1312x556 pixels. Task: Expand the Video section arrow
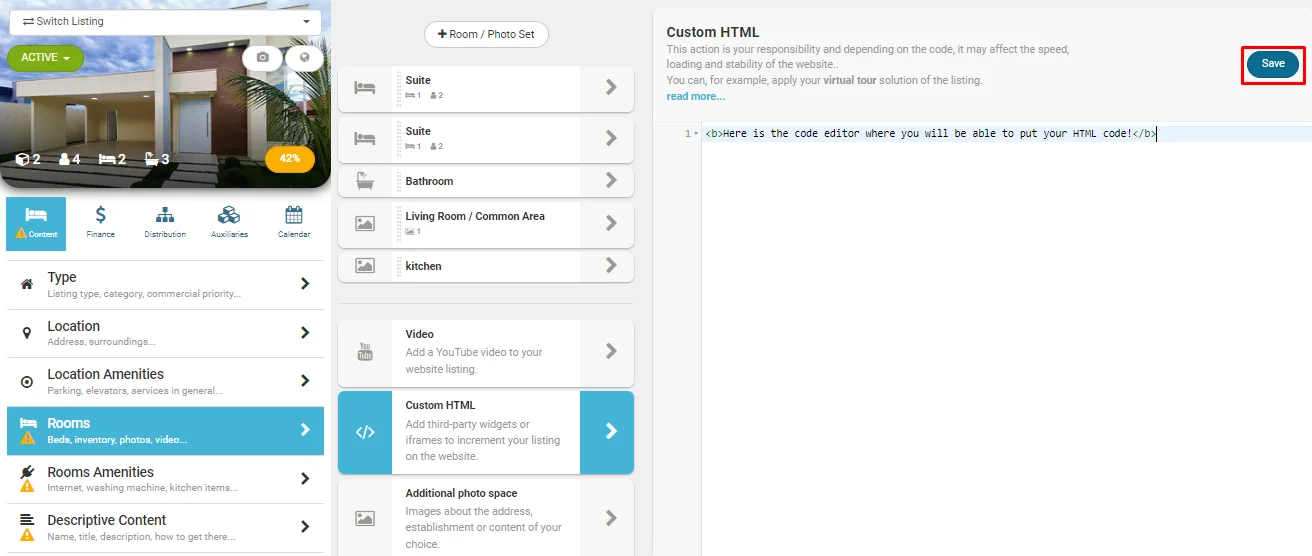pos(610,352)
